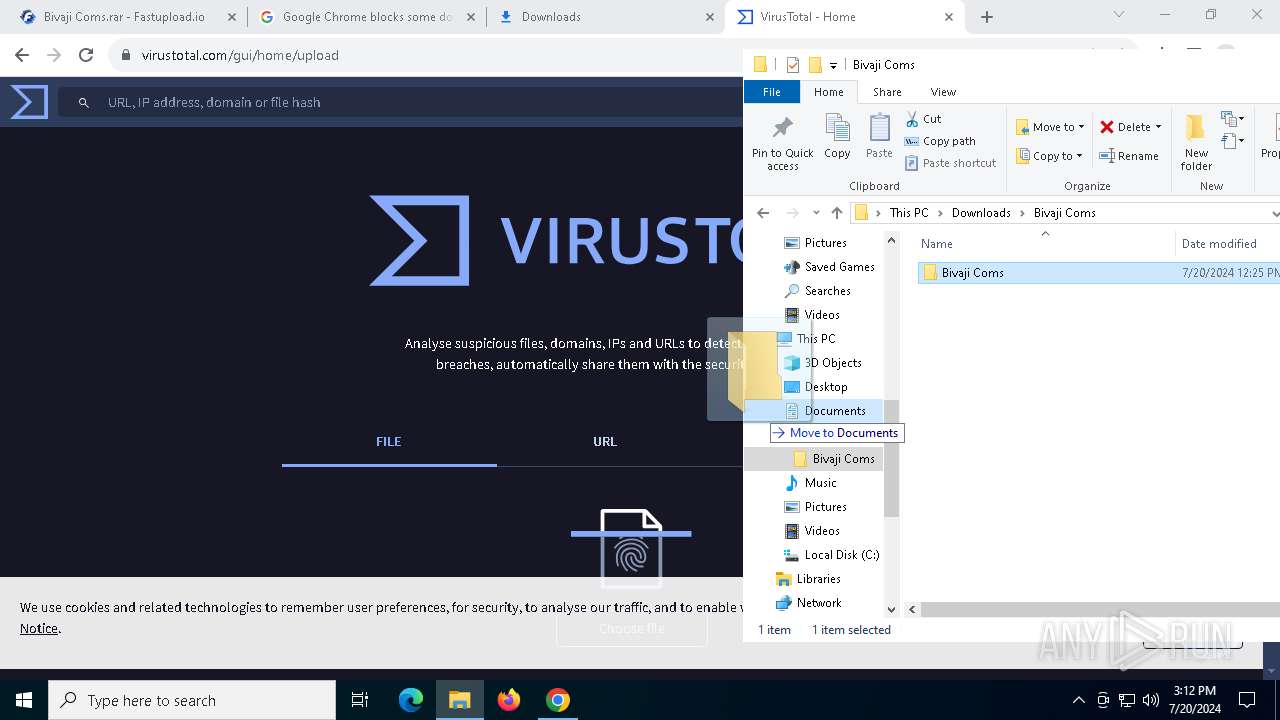
Task: Select Network in navigation pane
Action: [x=819, y=603]
